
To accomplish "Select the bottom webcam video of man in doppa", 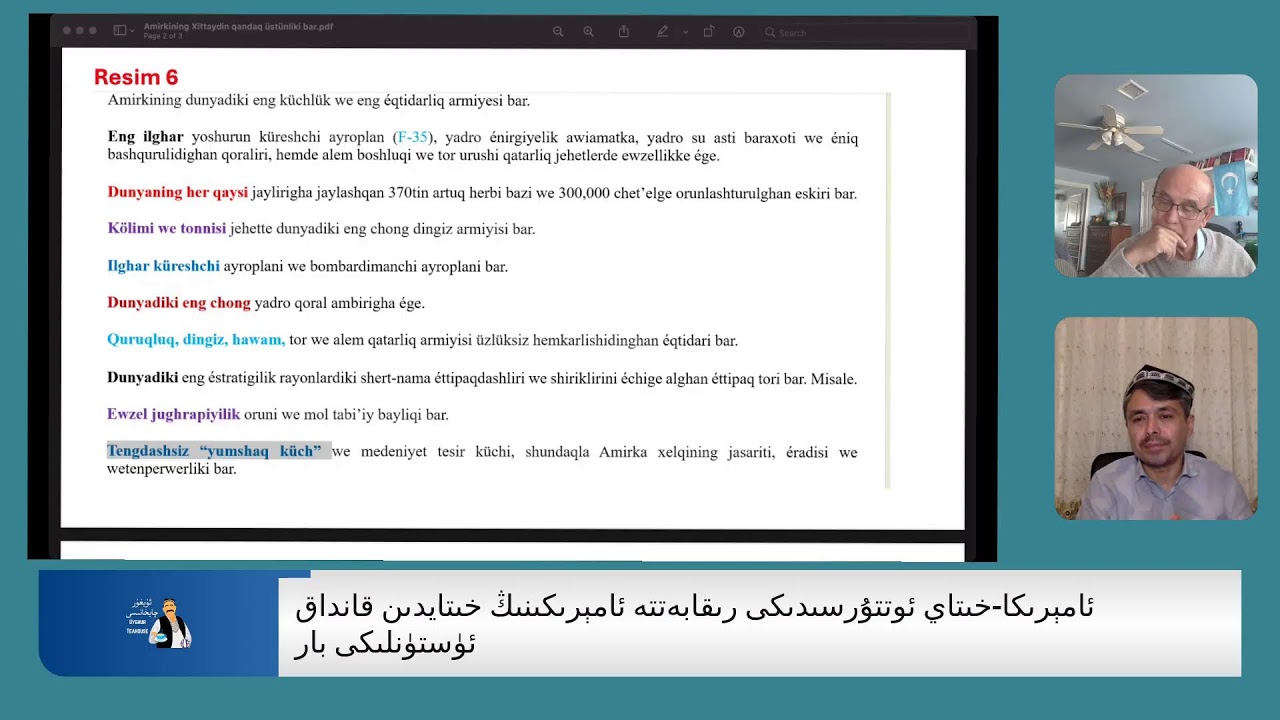I will point(1156,418).
